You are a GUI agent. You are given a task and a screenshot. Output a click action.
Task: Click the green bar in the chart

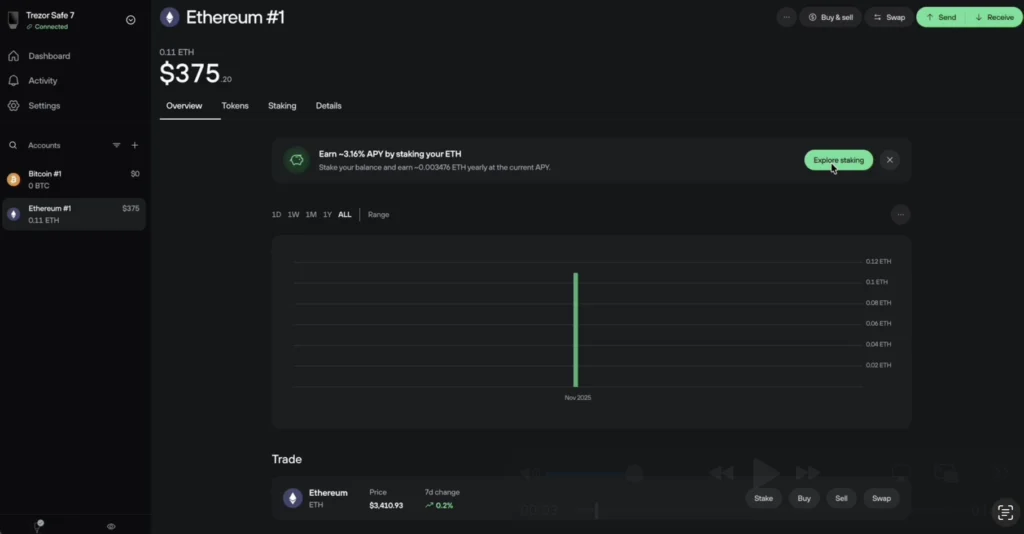[576, 329]
